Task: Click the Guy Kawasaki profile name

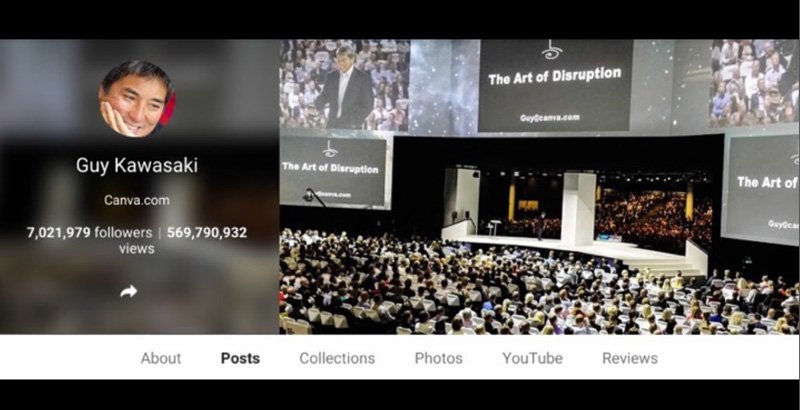Action: (137, 165)
